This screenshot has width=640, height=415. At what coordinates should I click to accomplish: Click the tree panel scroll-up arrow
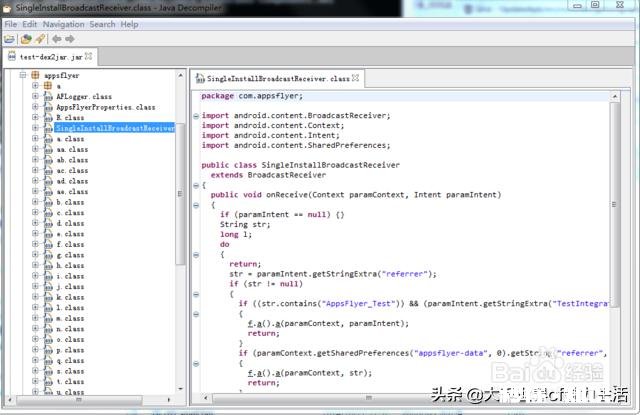tap(180, 75)
